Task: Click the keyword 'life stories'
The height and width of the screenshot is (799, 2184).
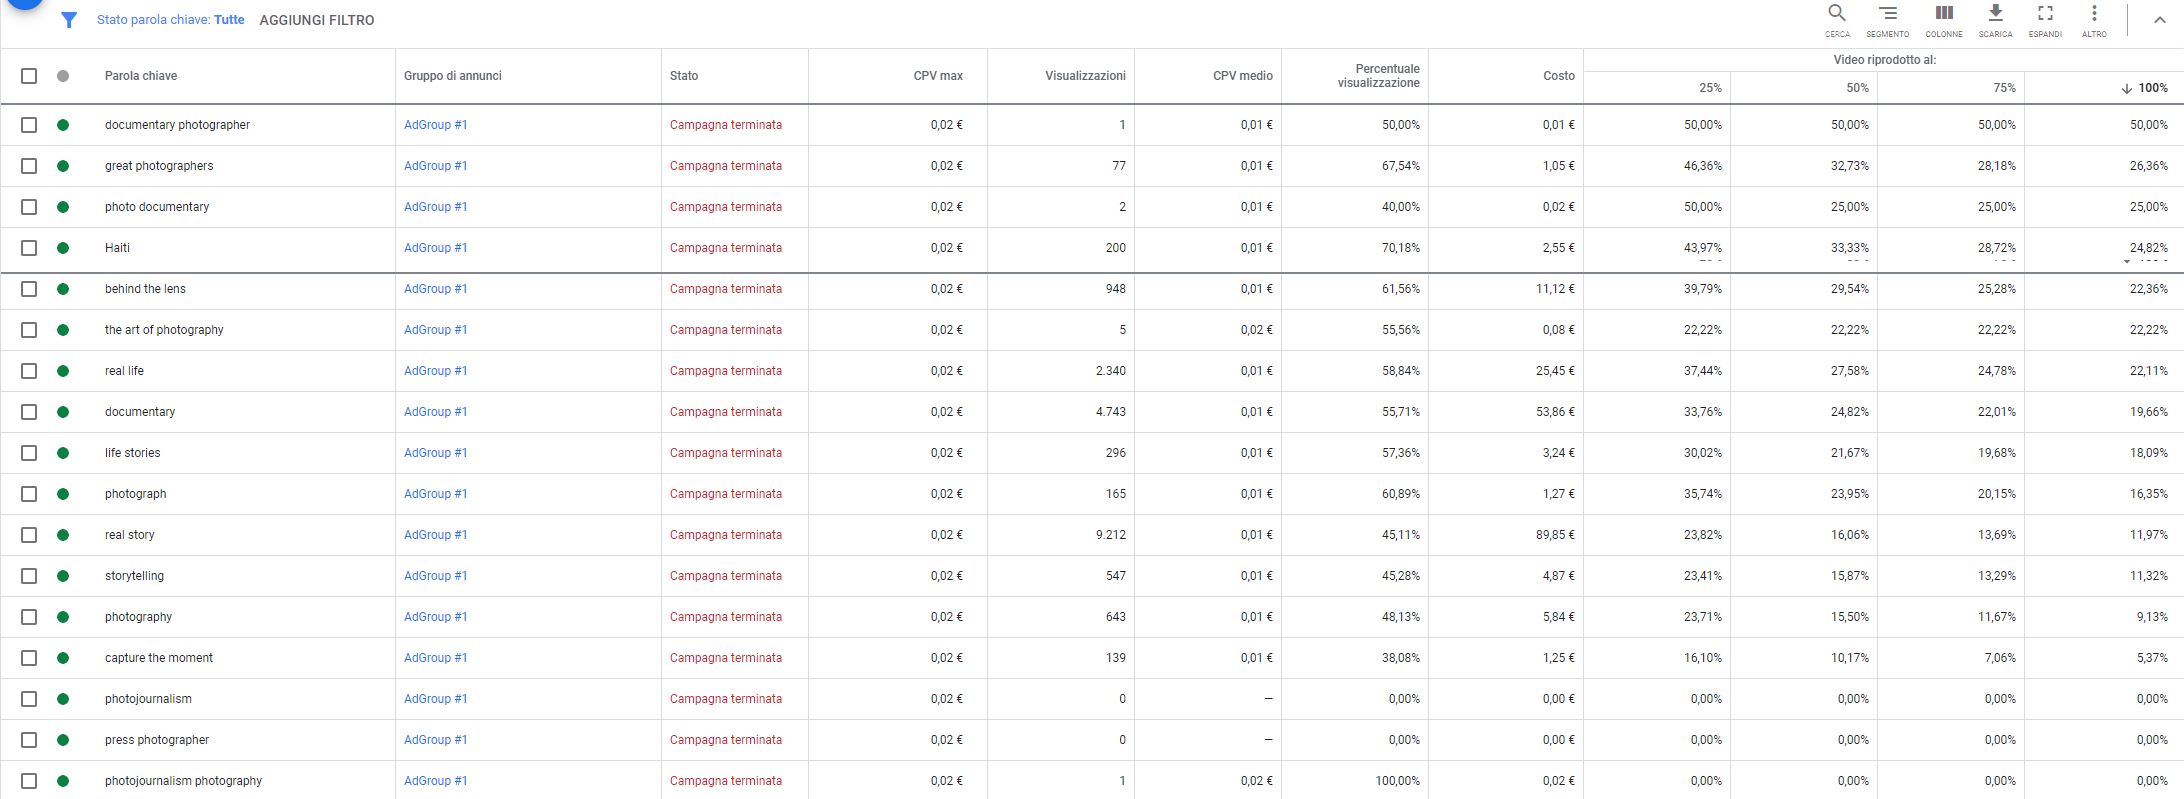Action: (x=132, y=453)
